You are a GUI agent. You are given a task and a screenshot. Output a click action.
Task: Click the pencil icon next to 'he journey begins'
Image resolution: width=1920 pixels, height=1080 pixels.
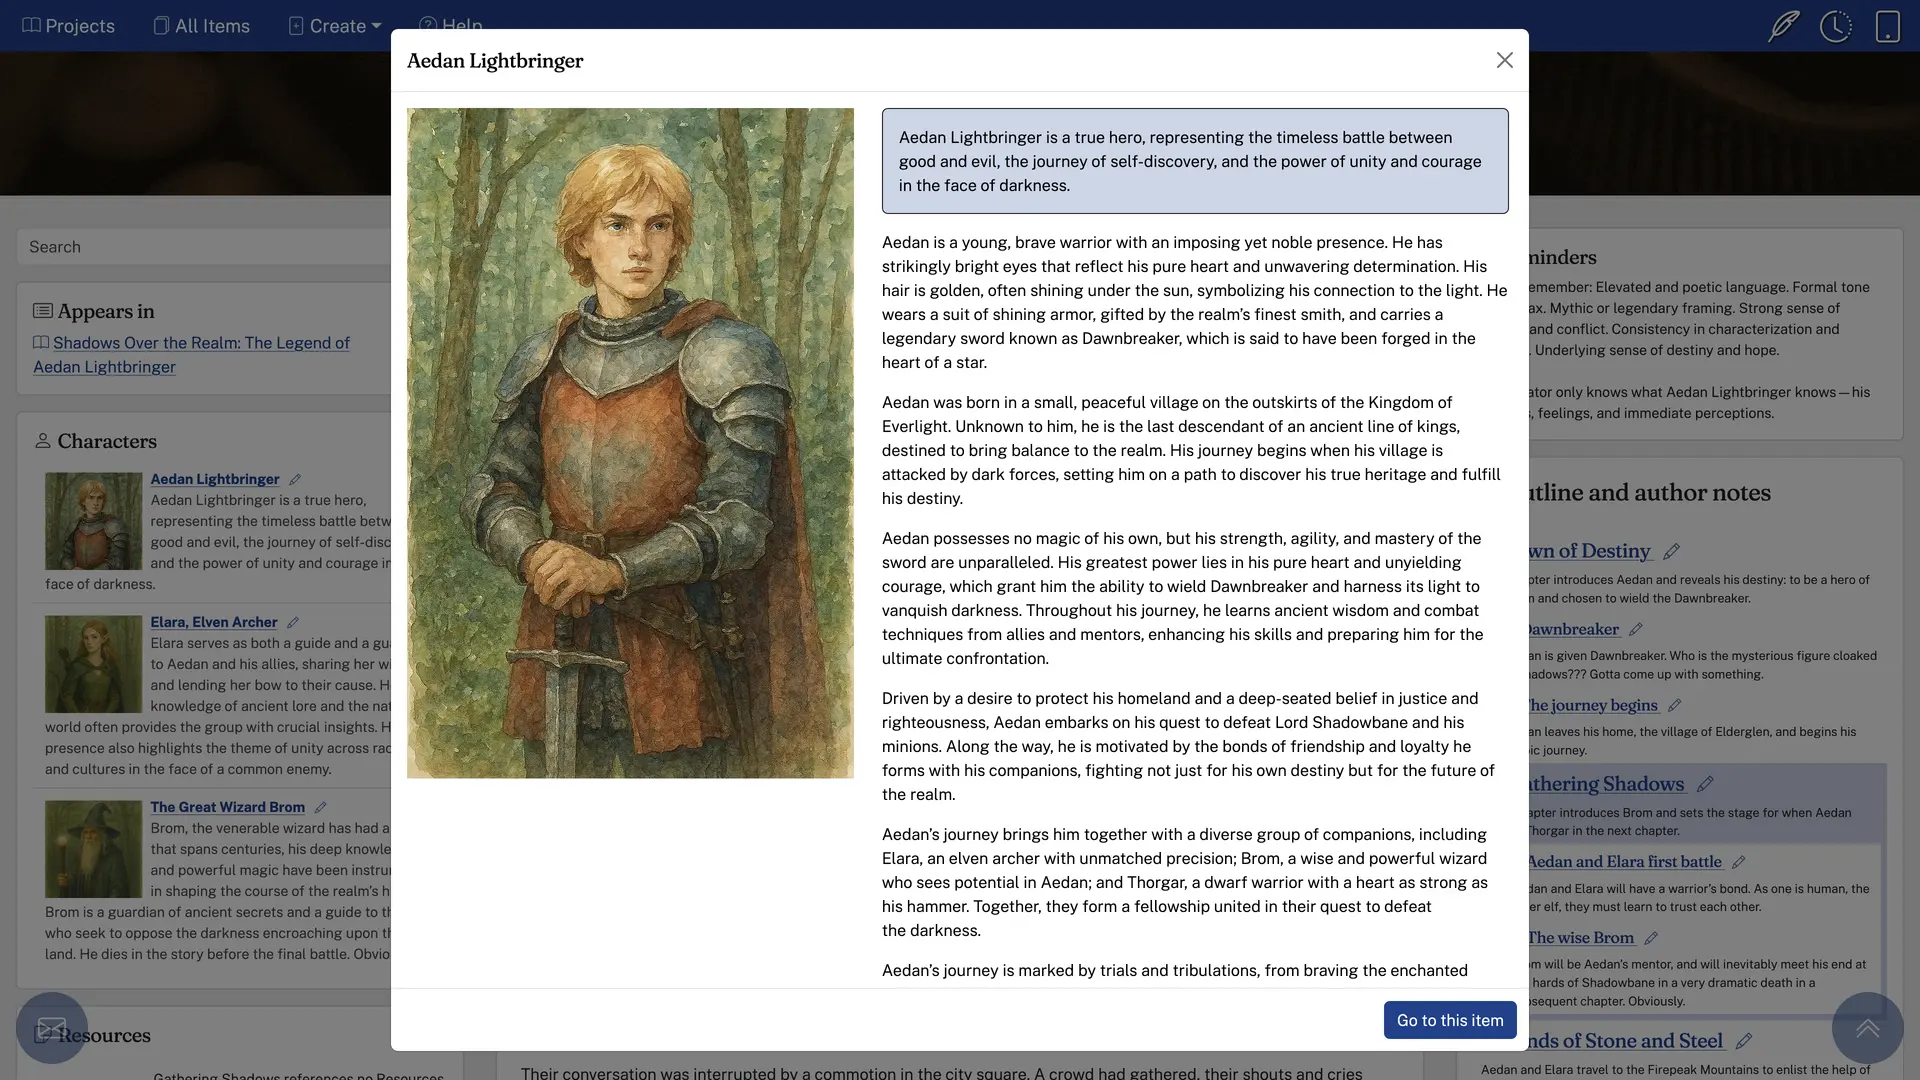tap(1675, 706)
